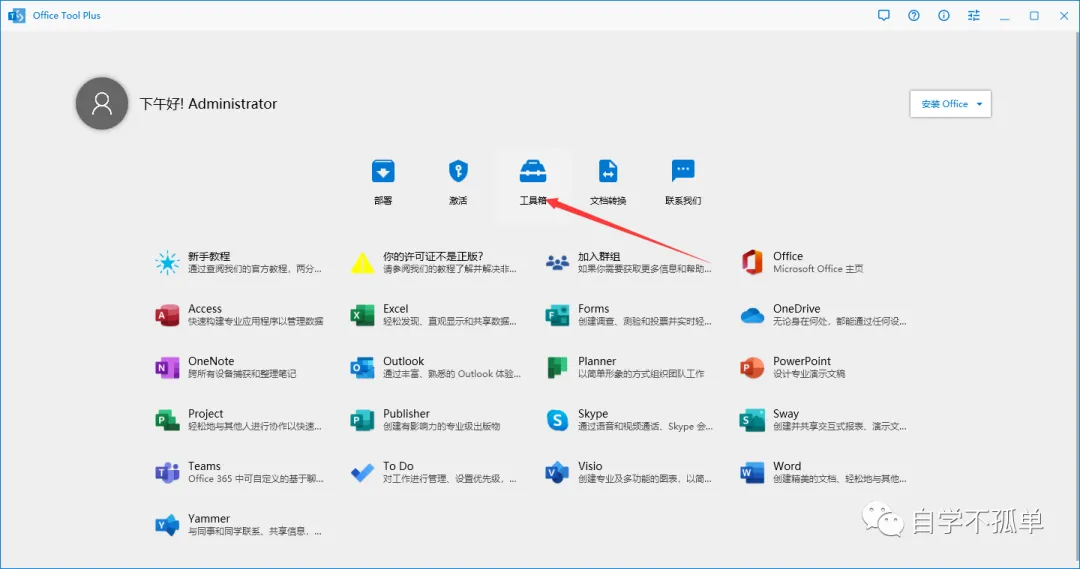Open the 文档转换 document conversion icon
The width and height of the screenshot is (1080, 569).
(608, 171)
